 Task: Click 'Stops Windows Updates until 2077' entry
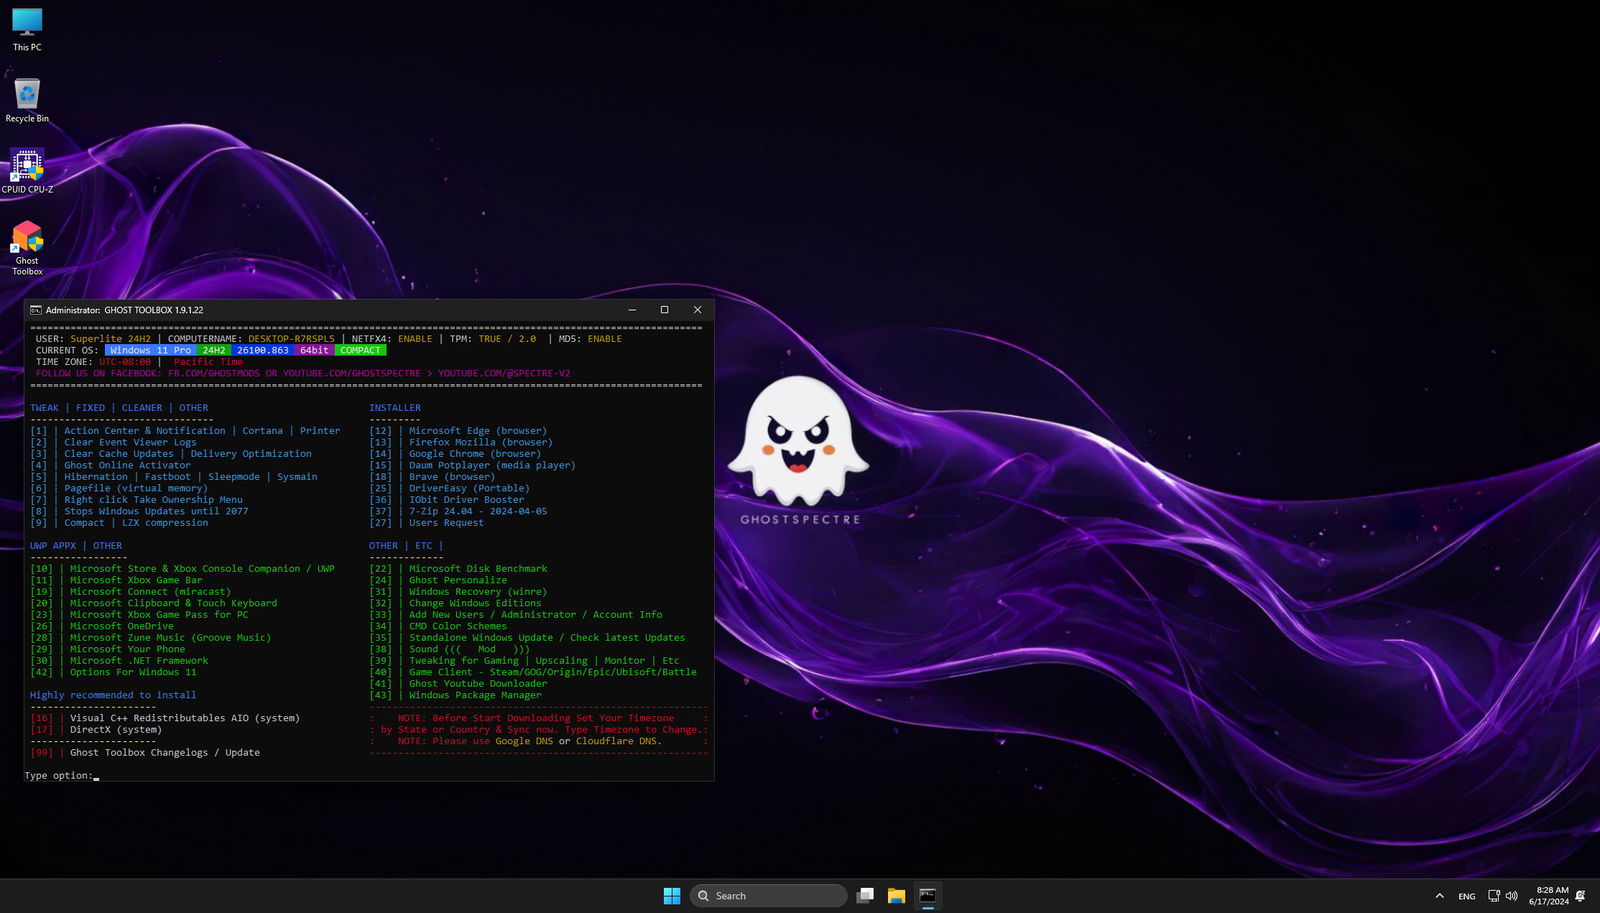tap(156, 511)
